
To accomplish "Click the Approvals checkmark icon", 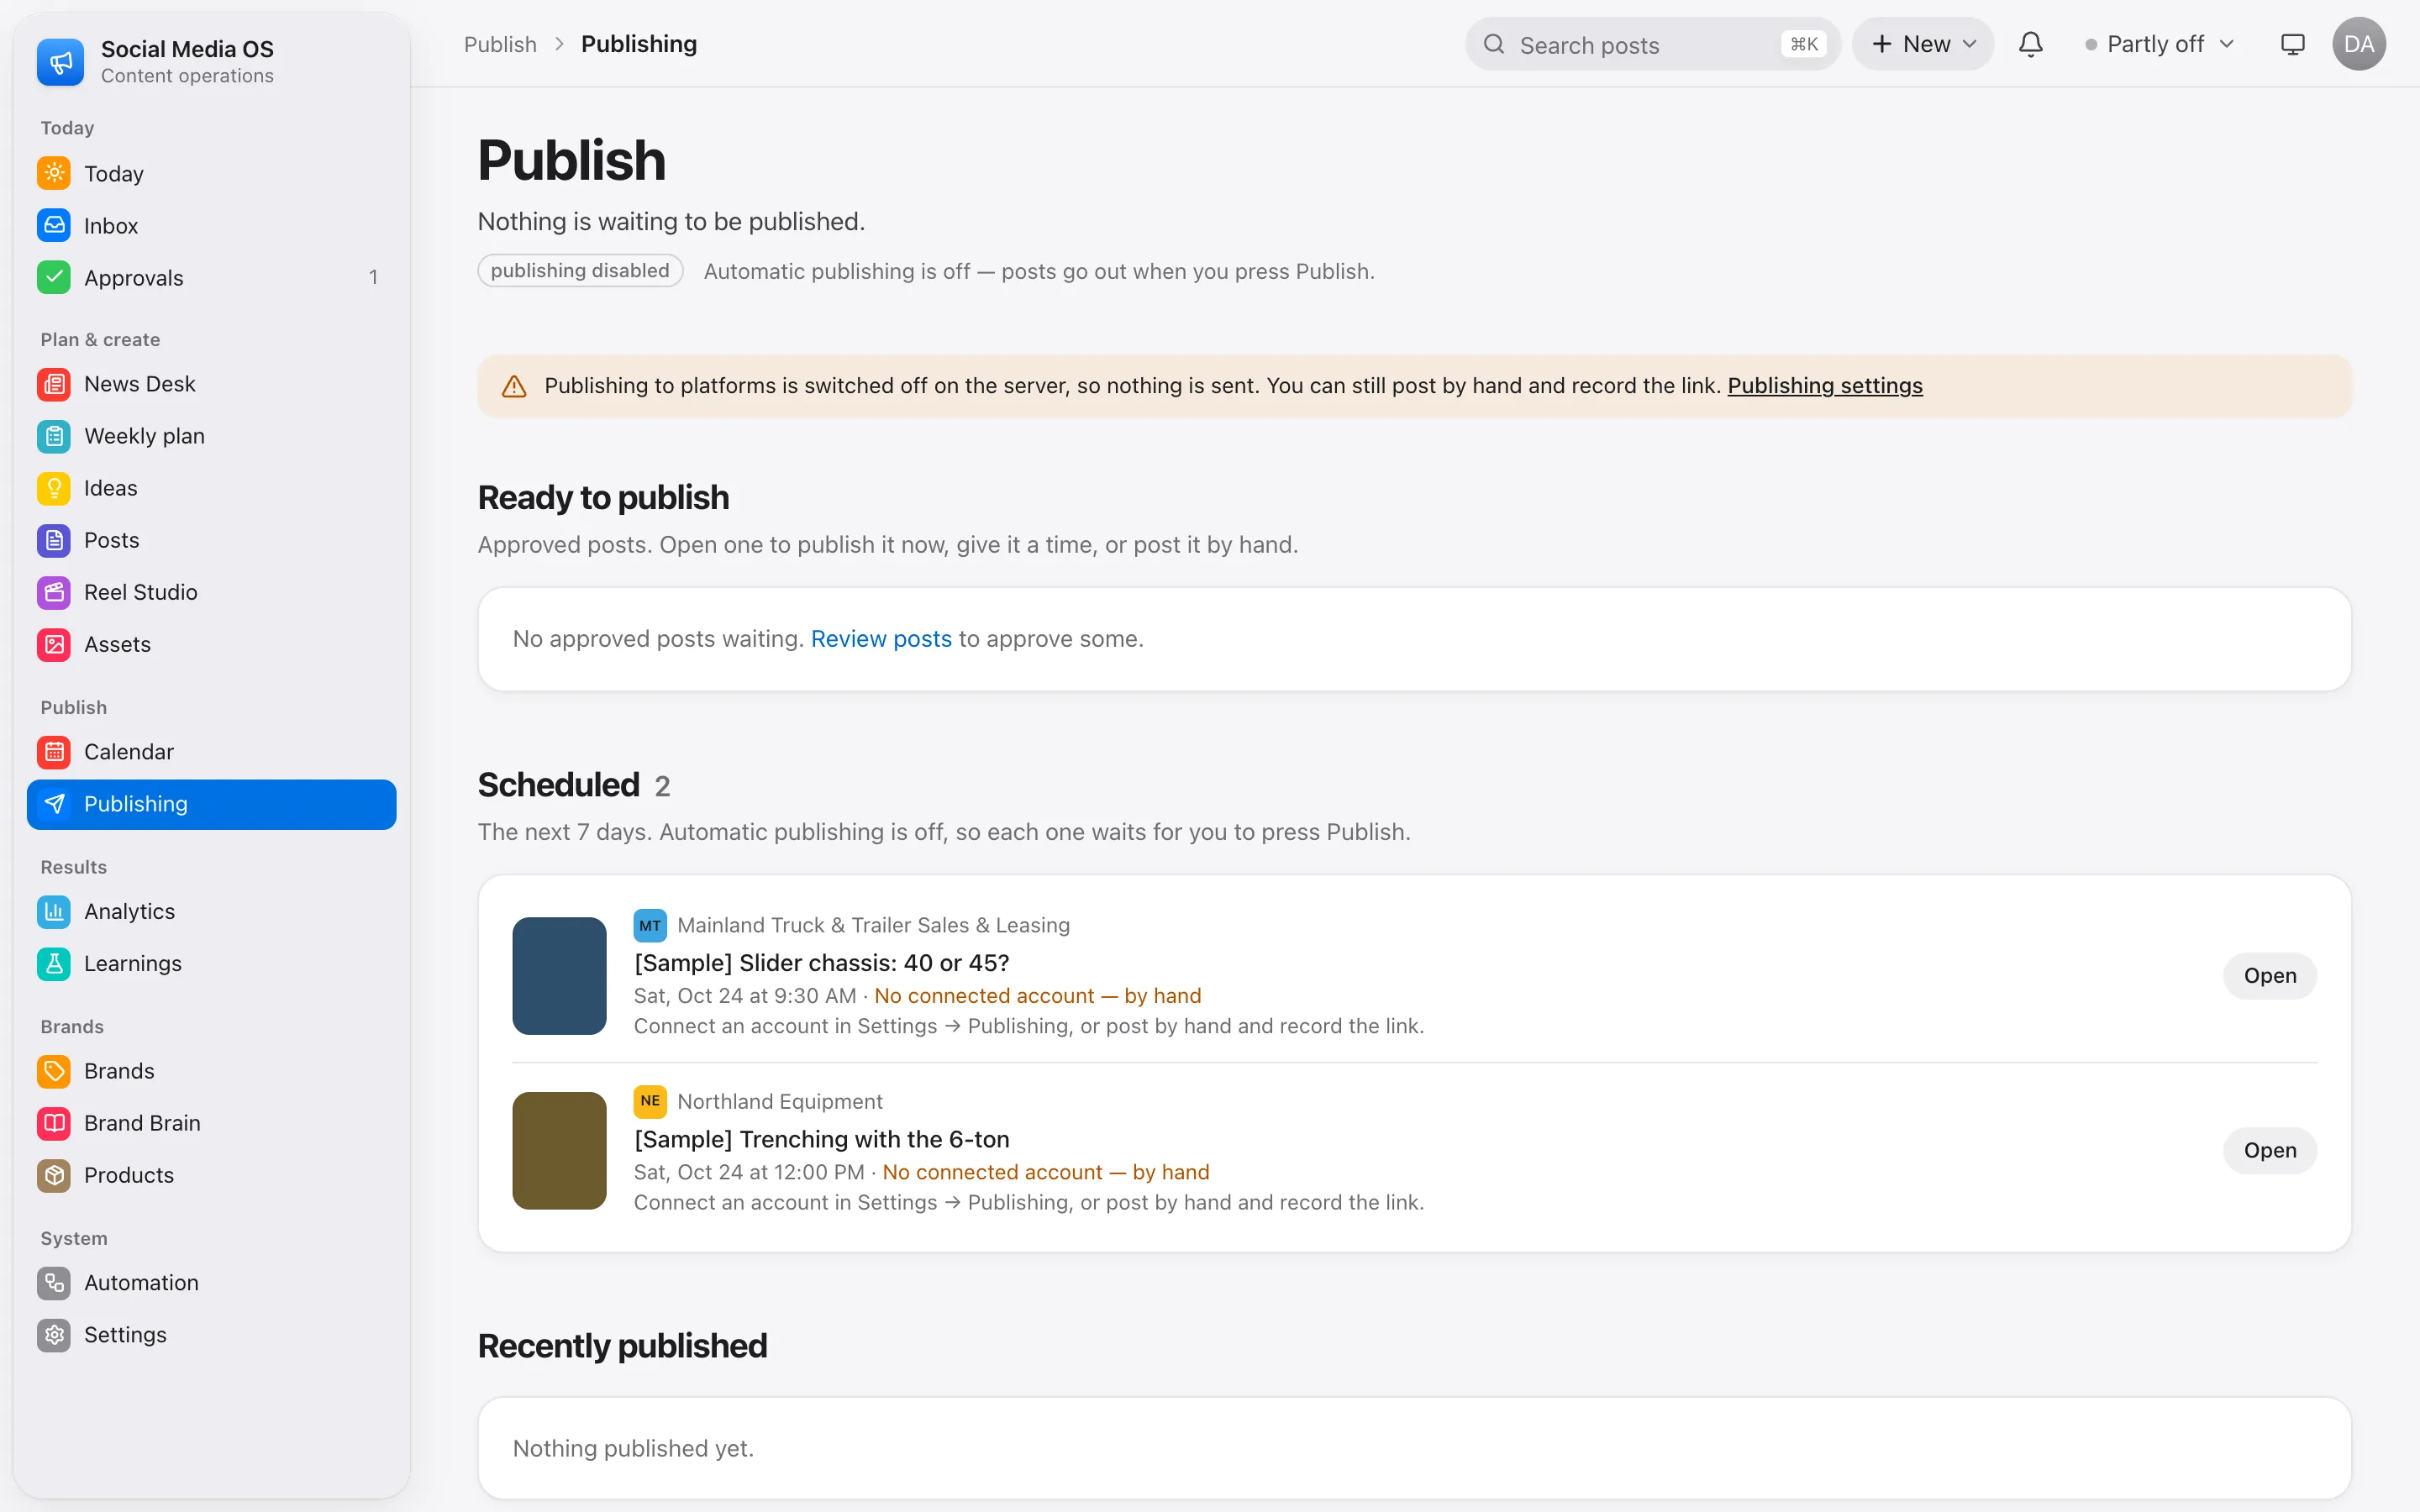I will click(x=54, y=277).
